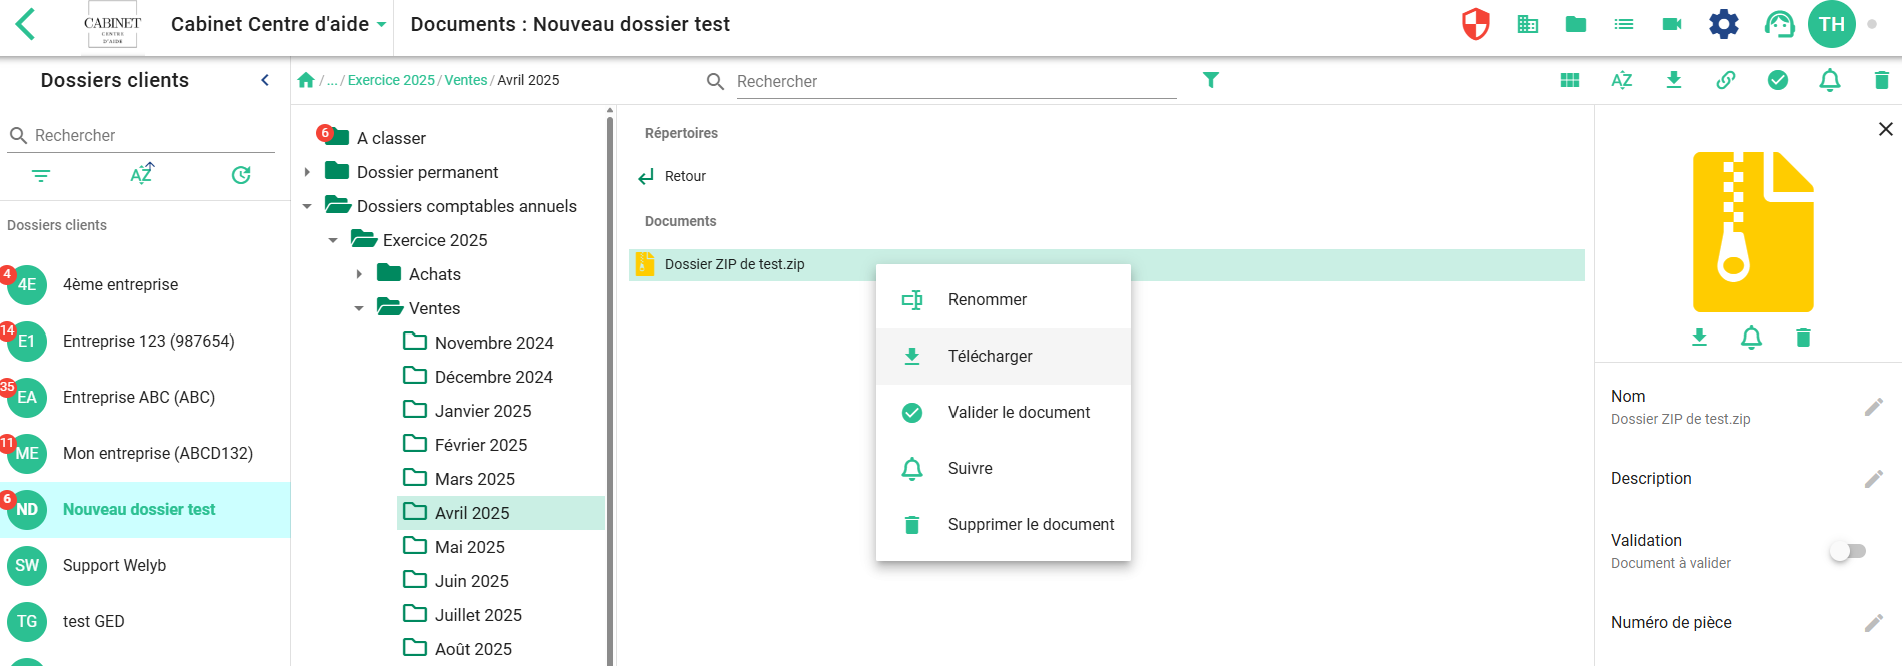Edit the Nom field pencil
The image size is (1902, 666).
(x=1874, y=407)
